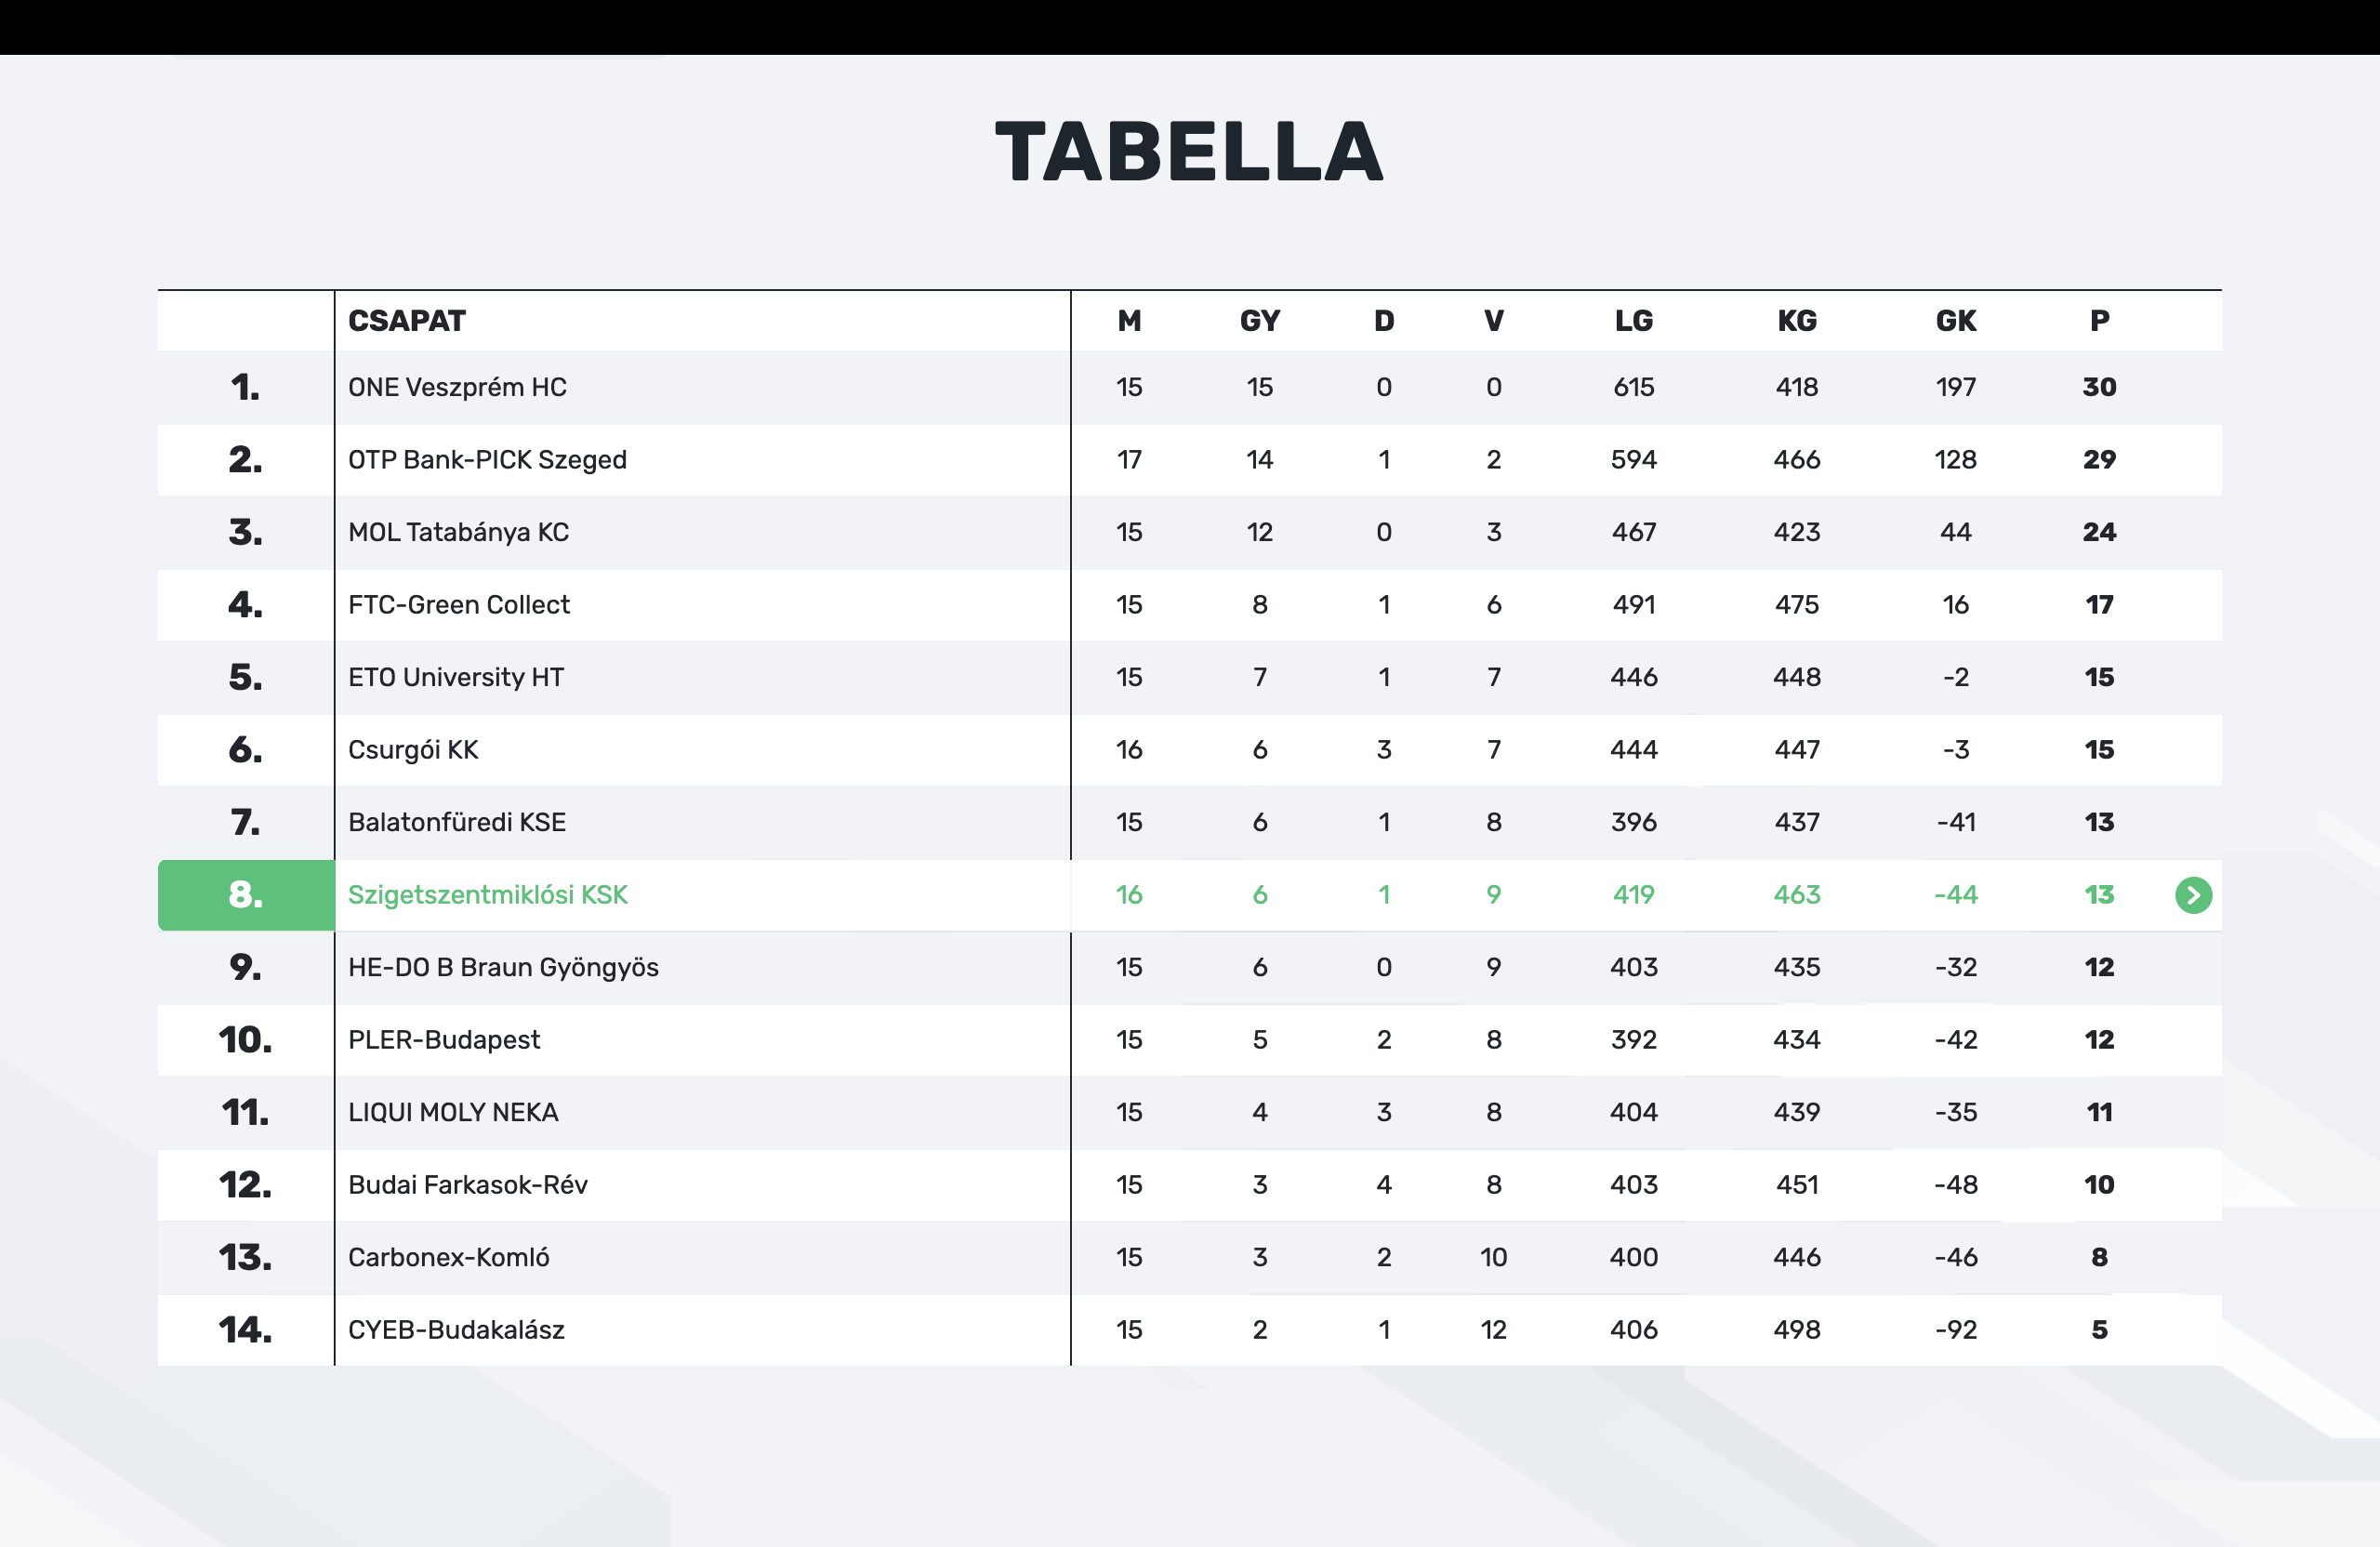Click Balatonfüredi KSE team name

pos(456,822)
